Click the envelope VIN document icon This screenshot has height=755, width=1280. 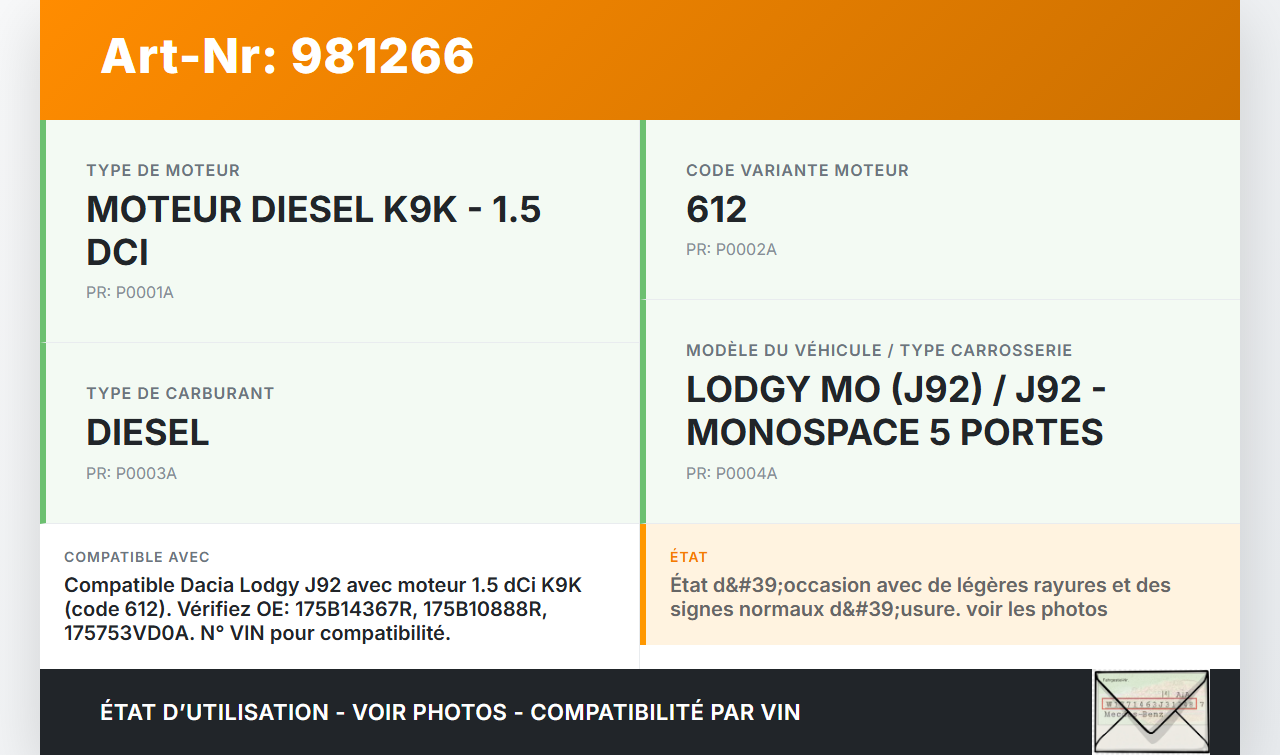click(1151, 711)
